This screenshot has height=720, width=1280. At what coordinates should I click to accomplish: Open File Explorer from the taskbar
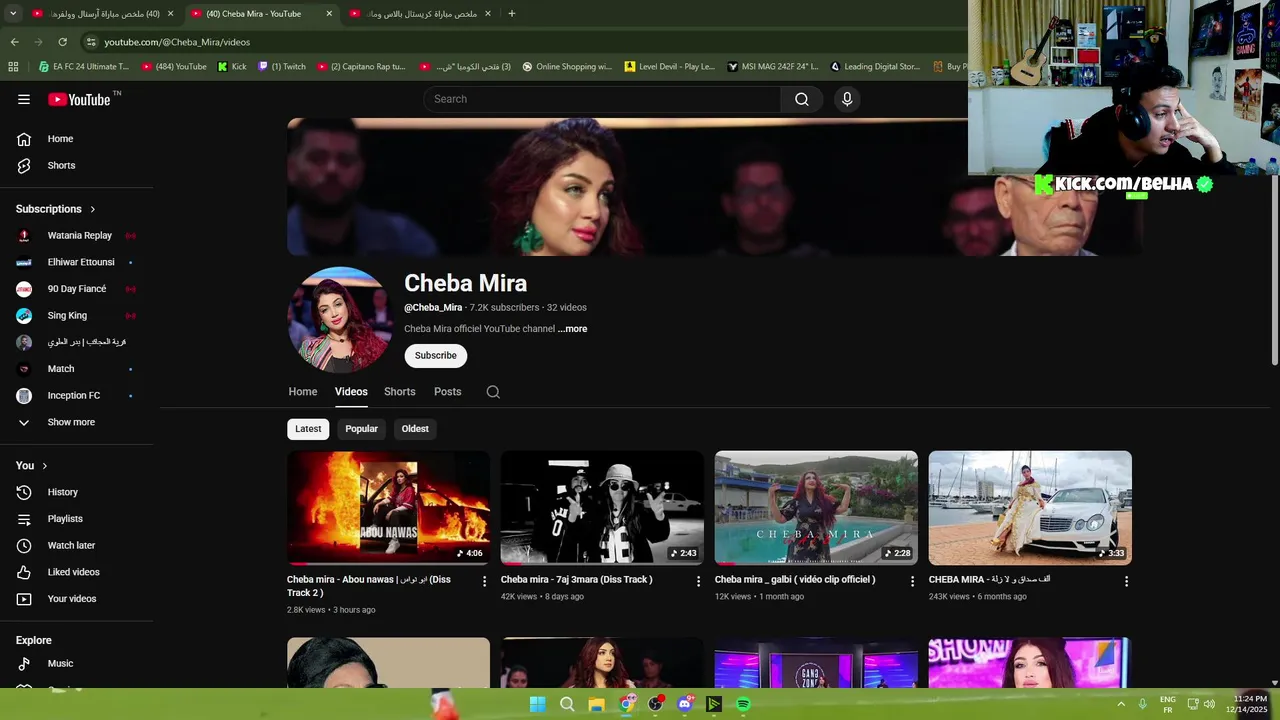click(597, 704)
